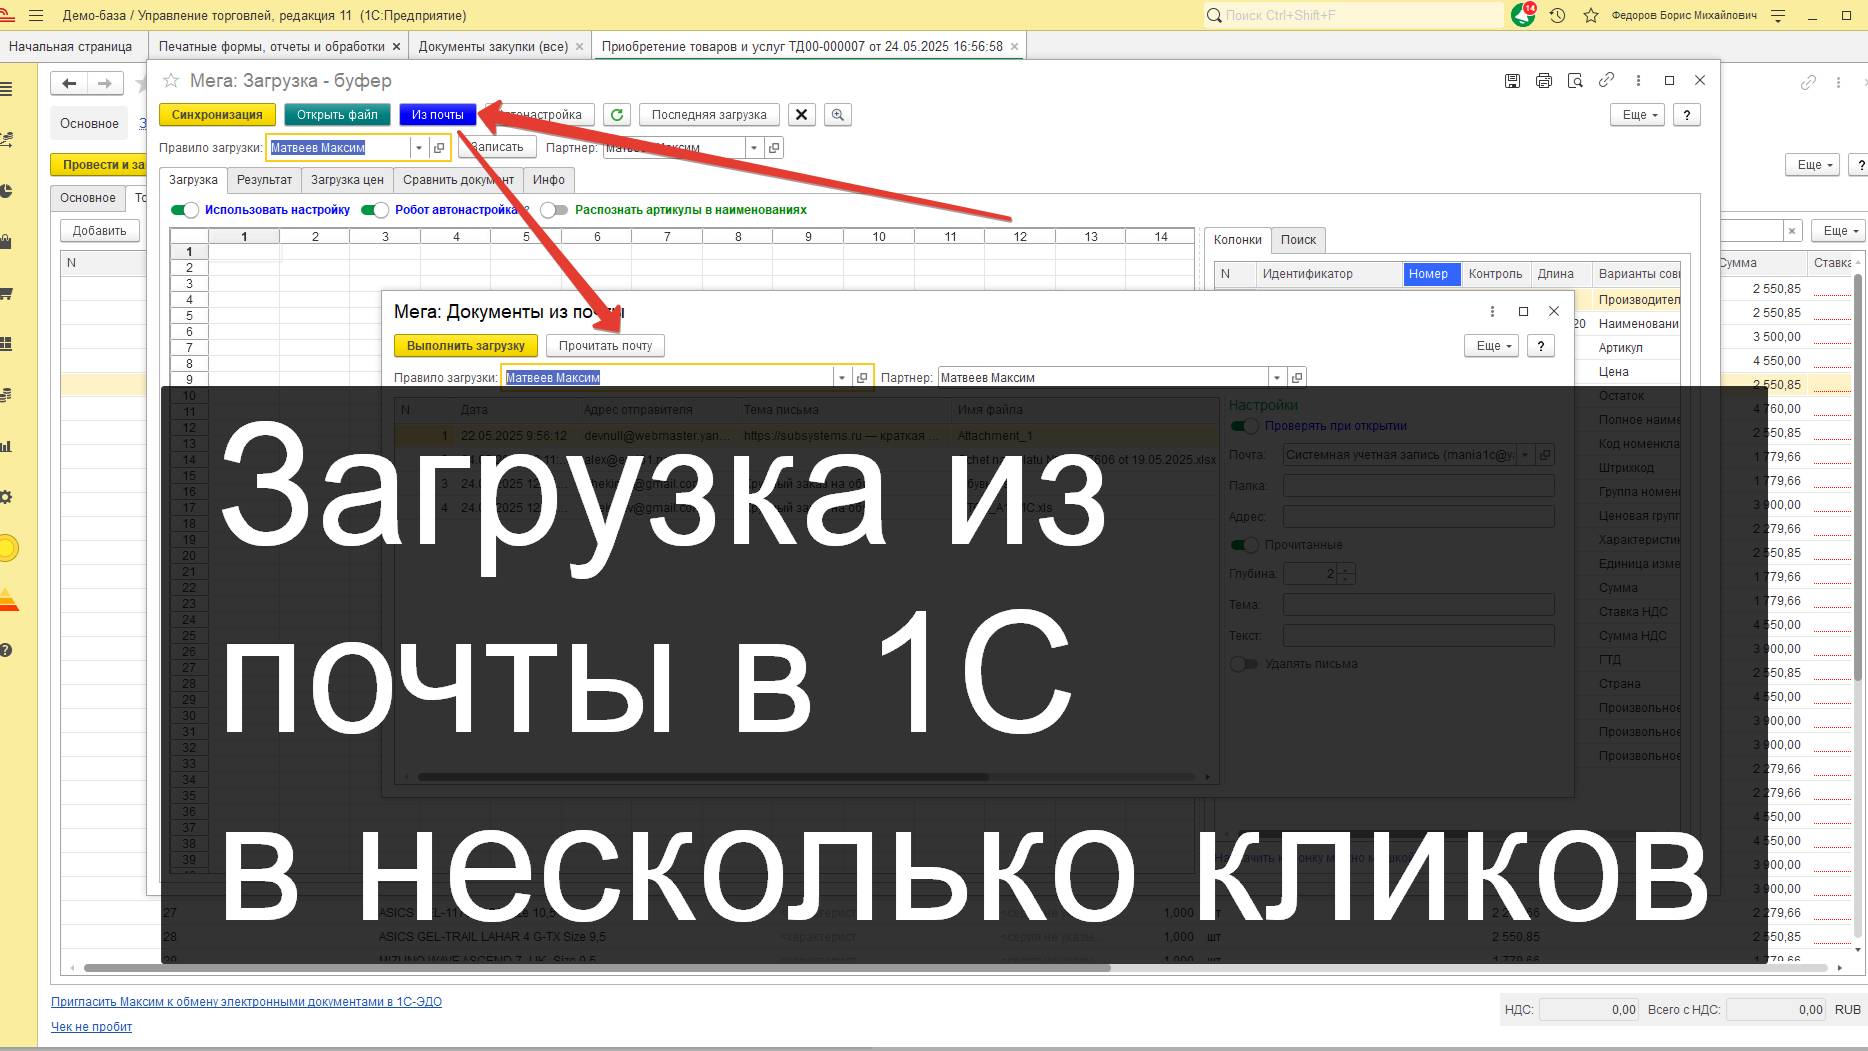Copy link using the chain icon
Image resolution: width=1868 pixels, height=1051 pixels.
coord(1608,80)
